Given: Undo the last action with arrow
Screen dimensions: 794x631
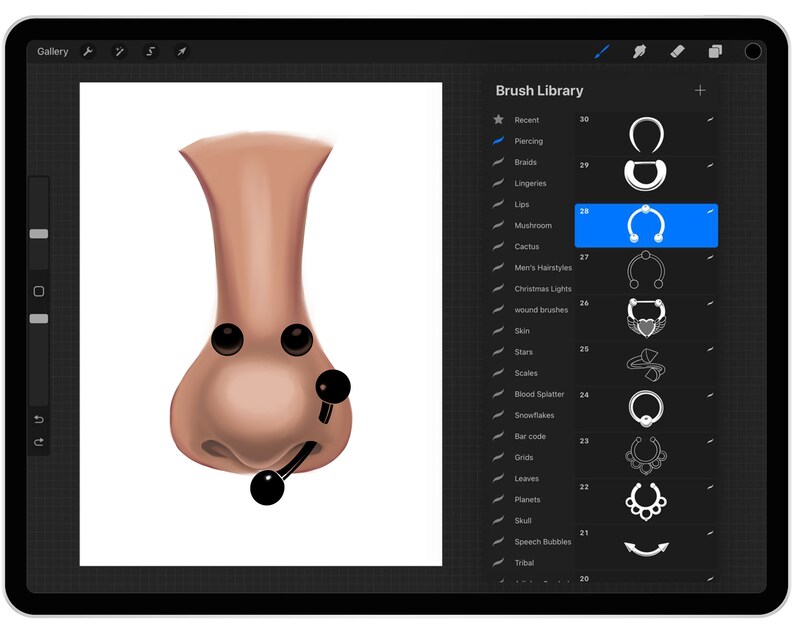Looking at the screenshot, I should point(39,419).
